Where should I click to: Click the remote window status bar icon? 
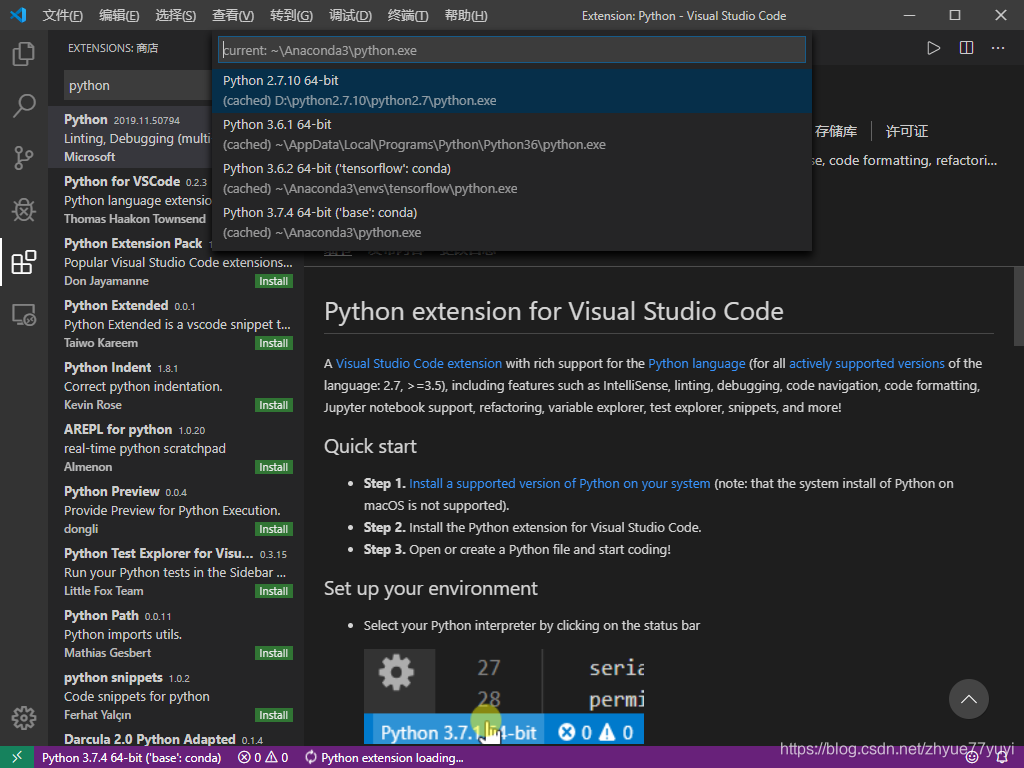coord(16,757)
